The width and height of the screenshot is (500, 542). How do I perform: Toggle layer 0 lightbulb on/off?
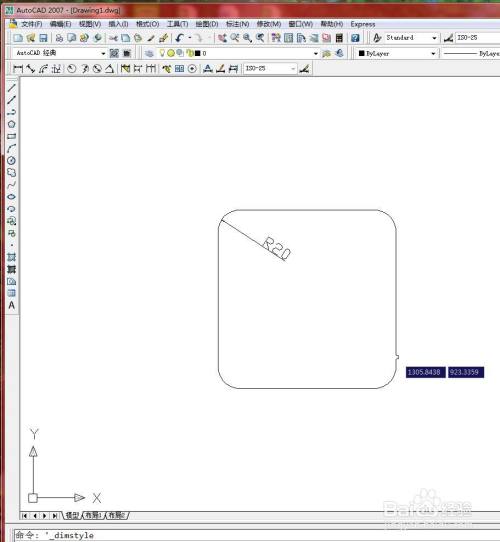tap(162, 53)
